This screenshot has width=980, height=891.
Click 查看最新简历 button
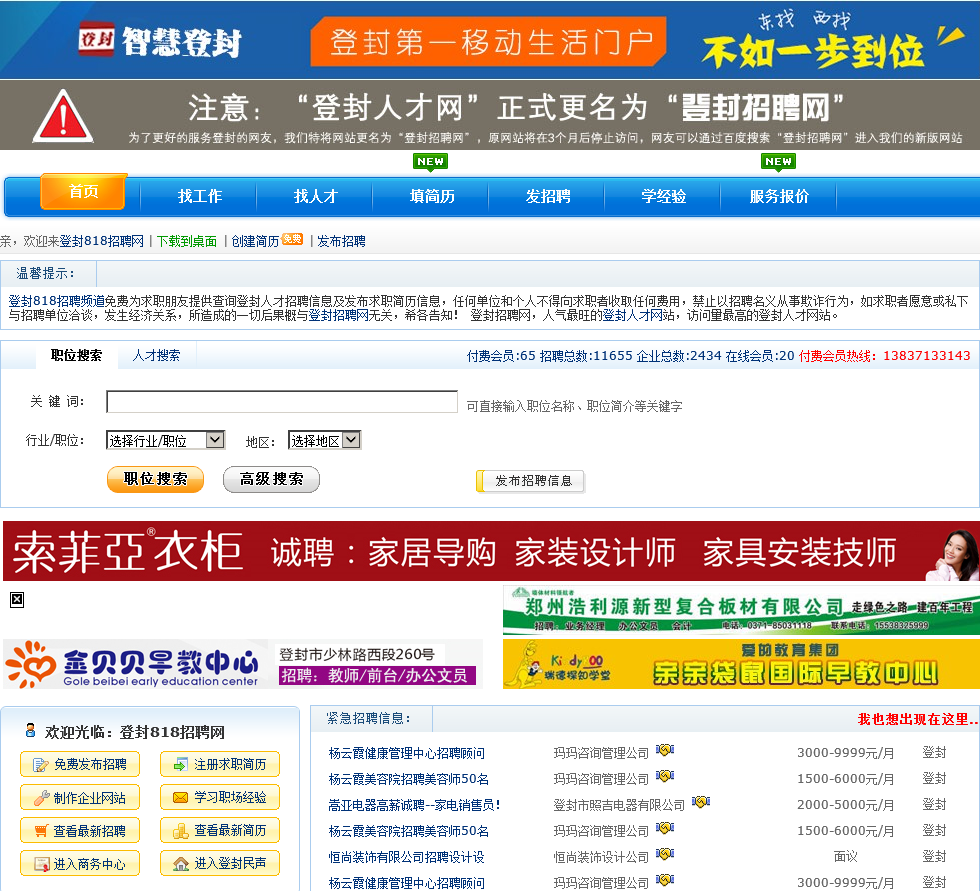[x=220, y=830]
